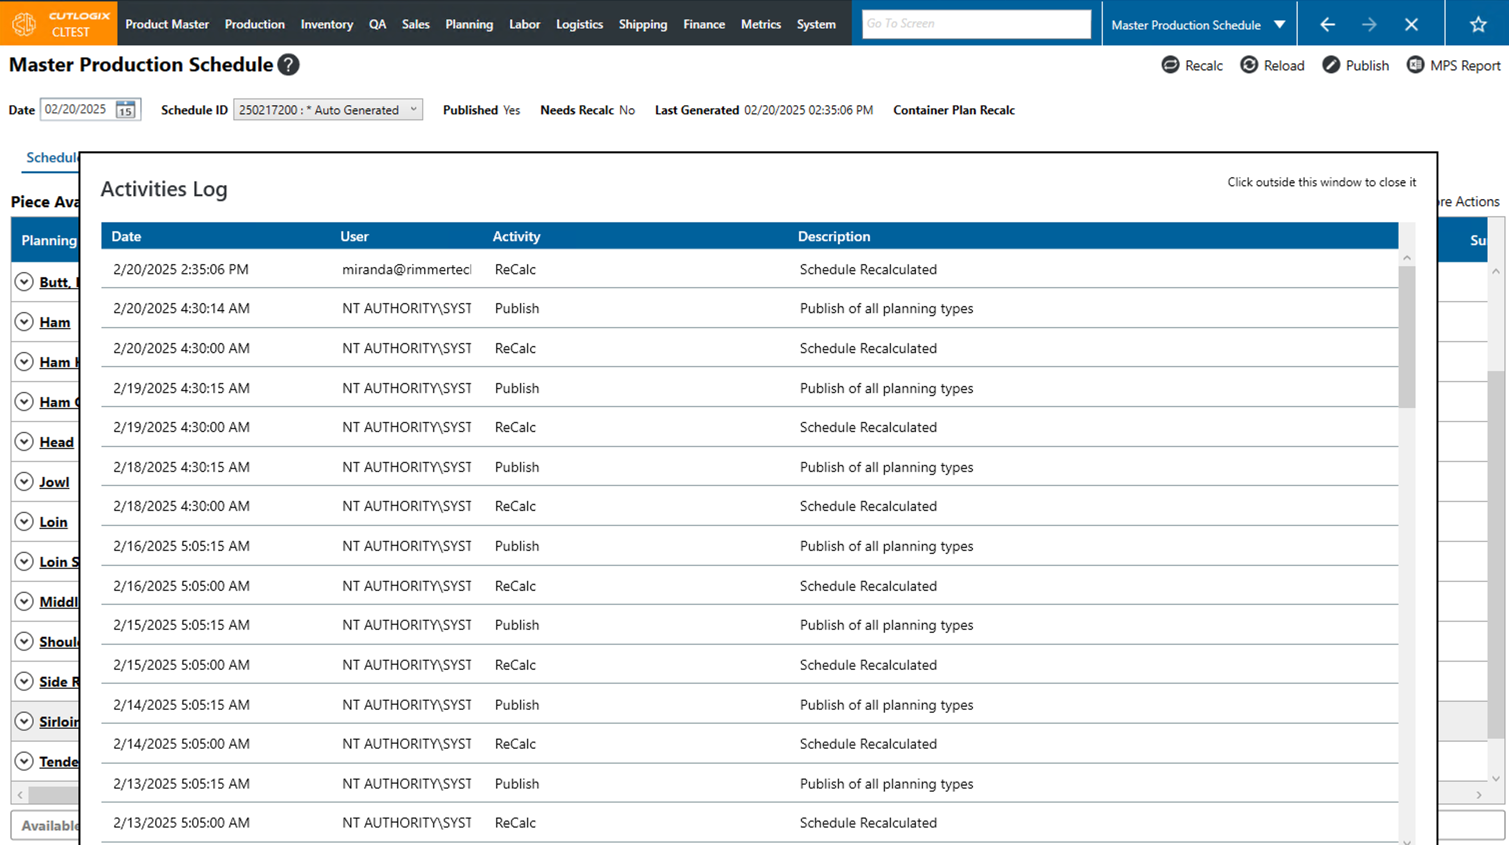1509x845 pixels.
Task: Click the Go To Screen search field
Action: click(x=975, y=24)
